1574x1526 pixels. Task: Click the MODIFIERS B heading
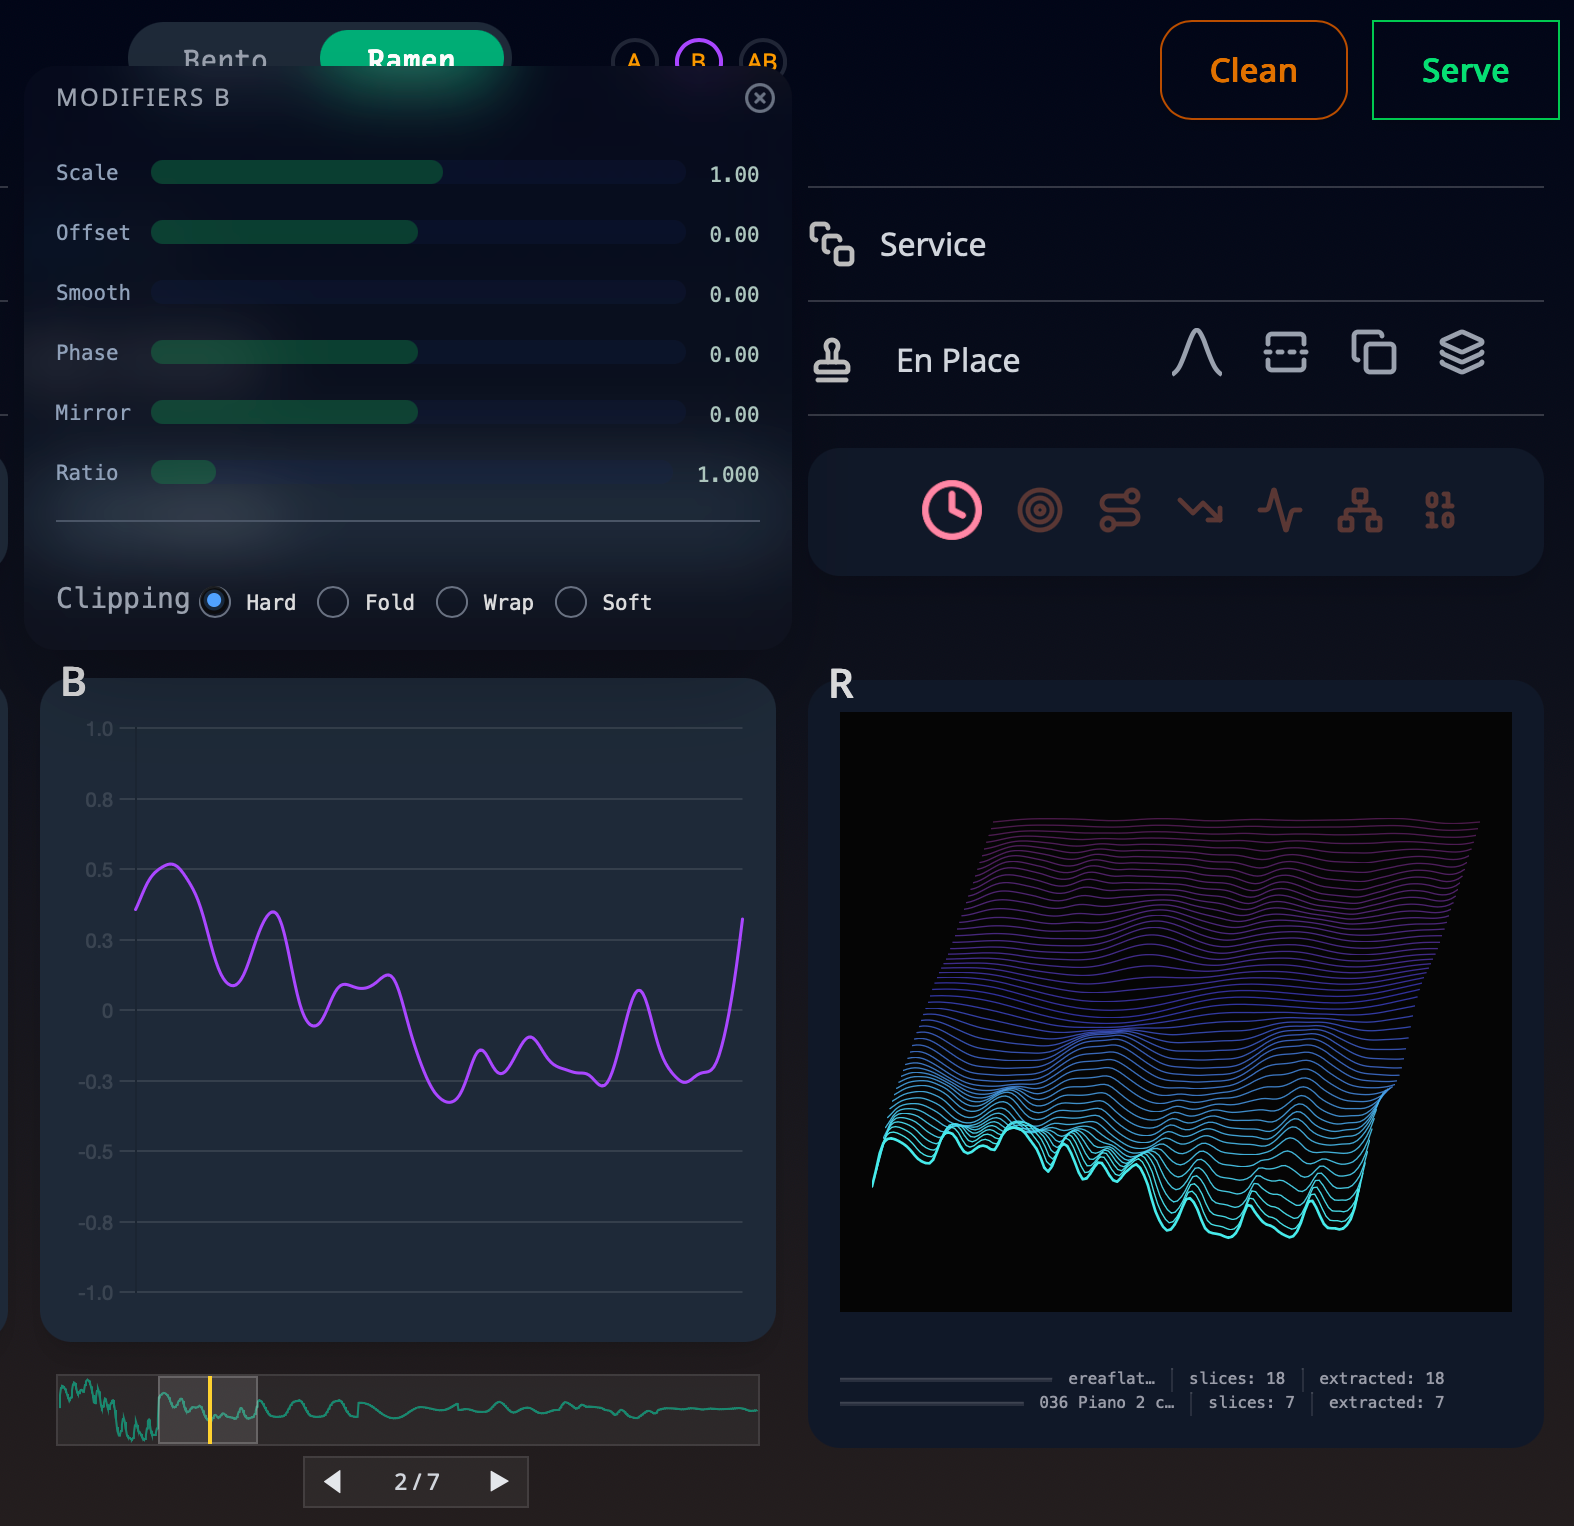[143, 97]
